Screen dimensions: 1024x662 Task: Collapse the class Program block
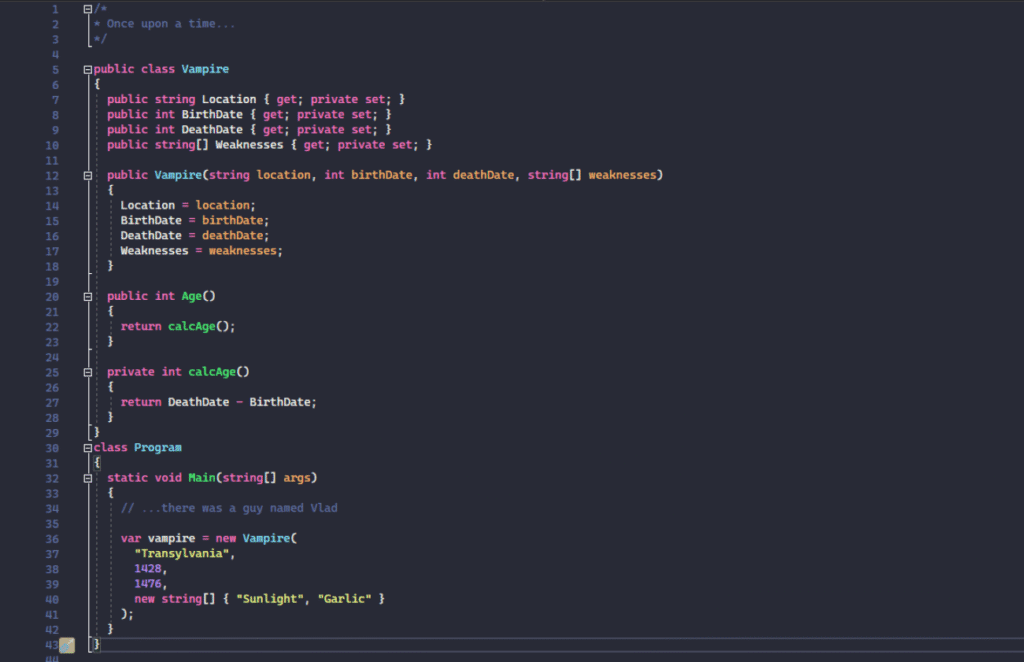(x=88, y=449)
